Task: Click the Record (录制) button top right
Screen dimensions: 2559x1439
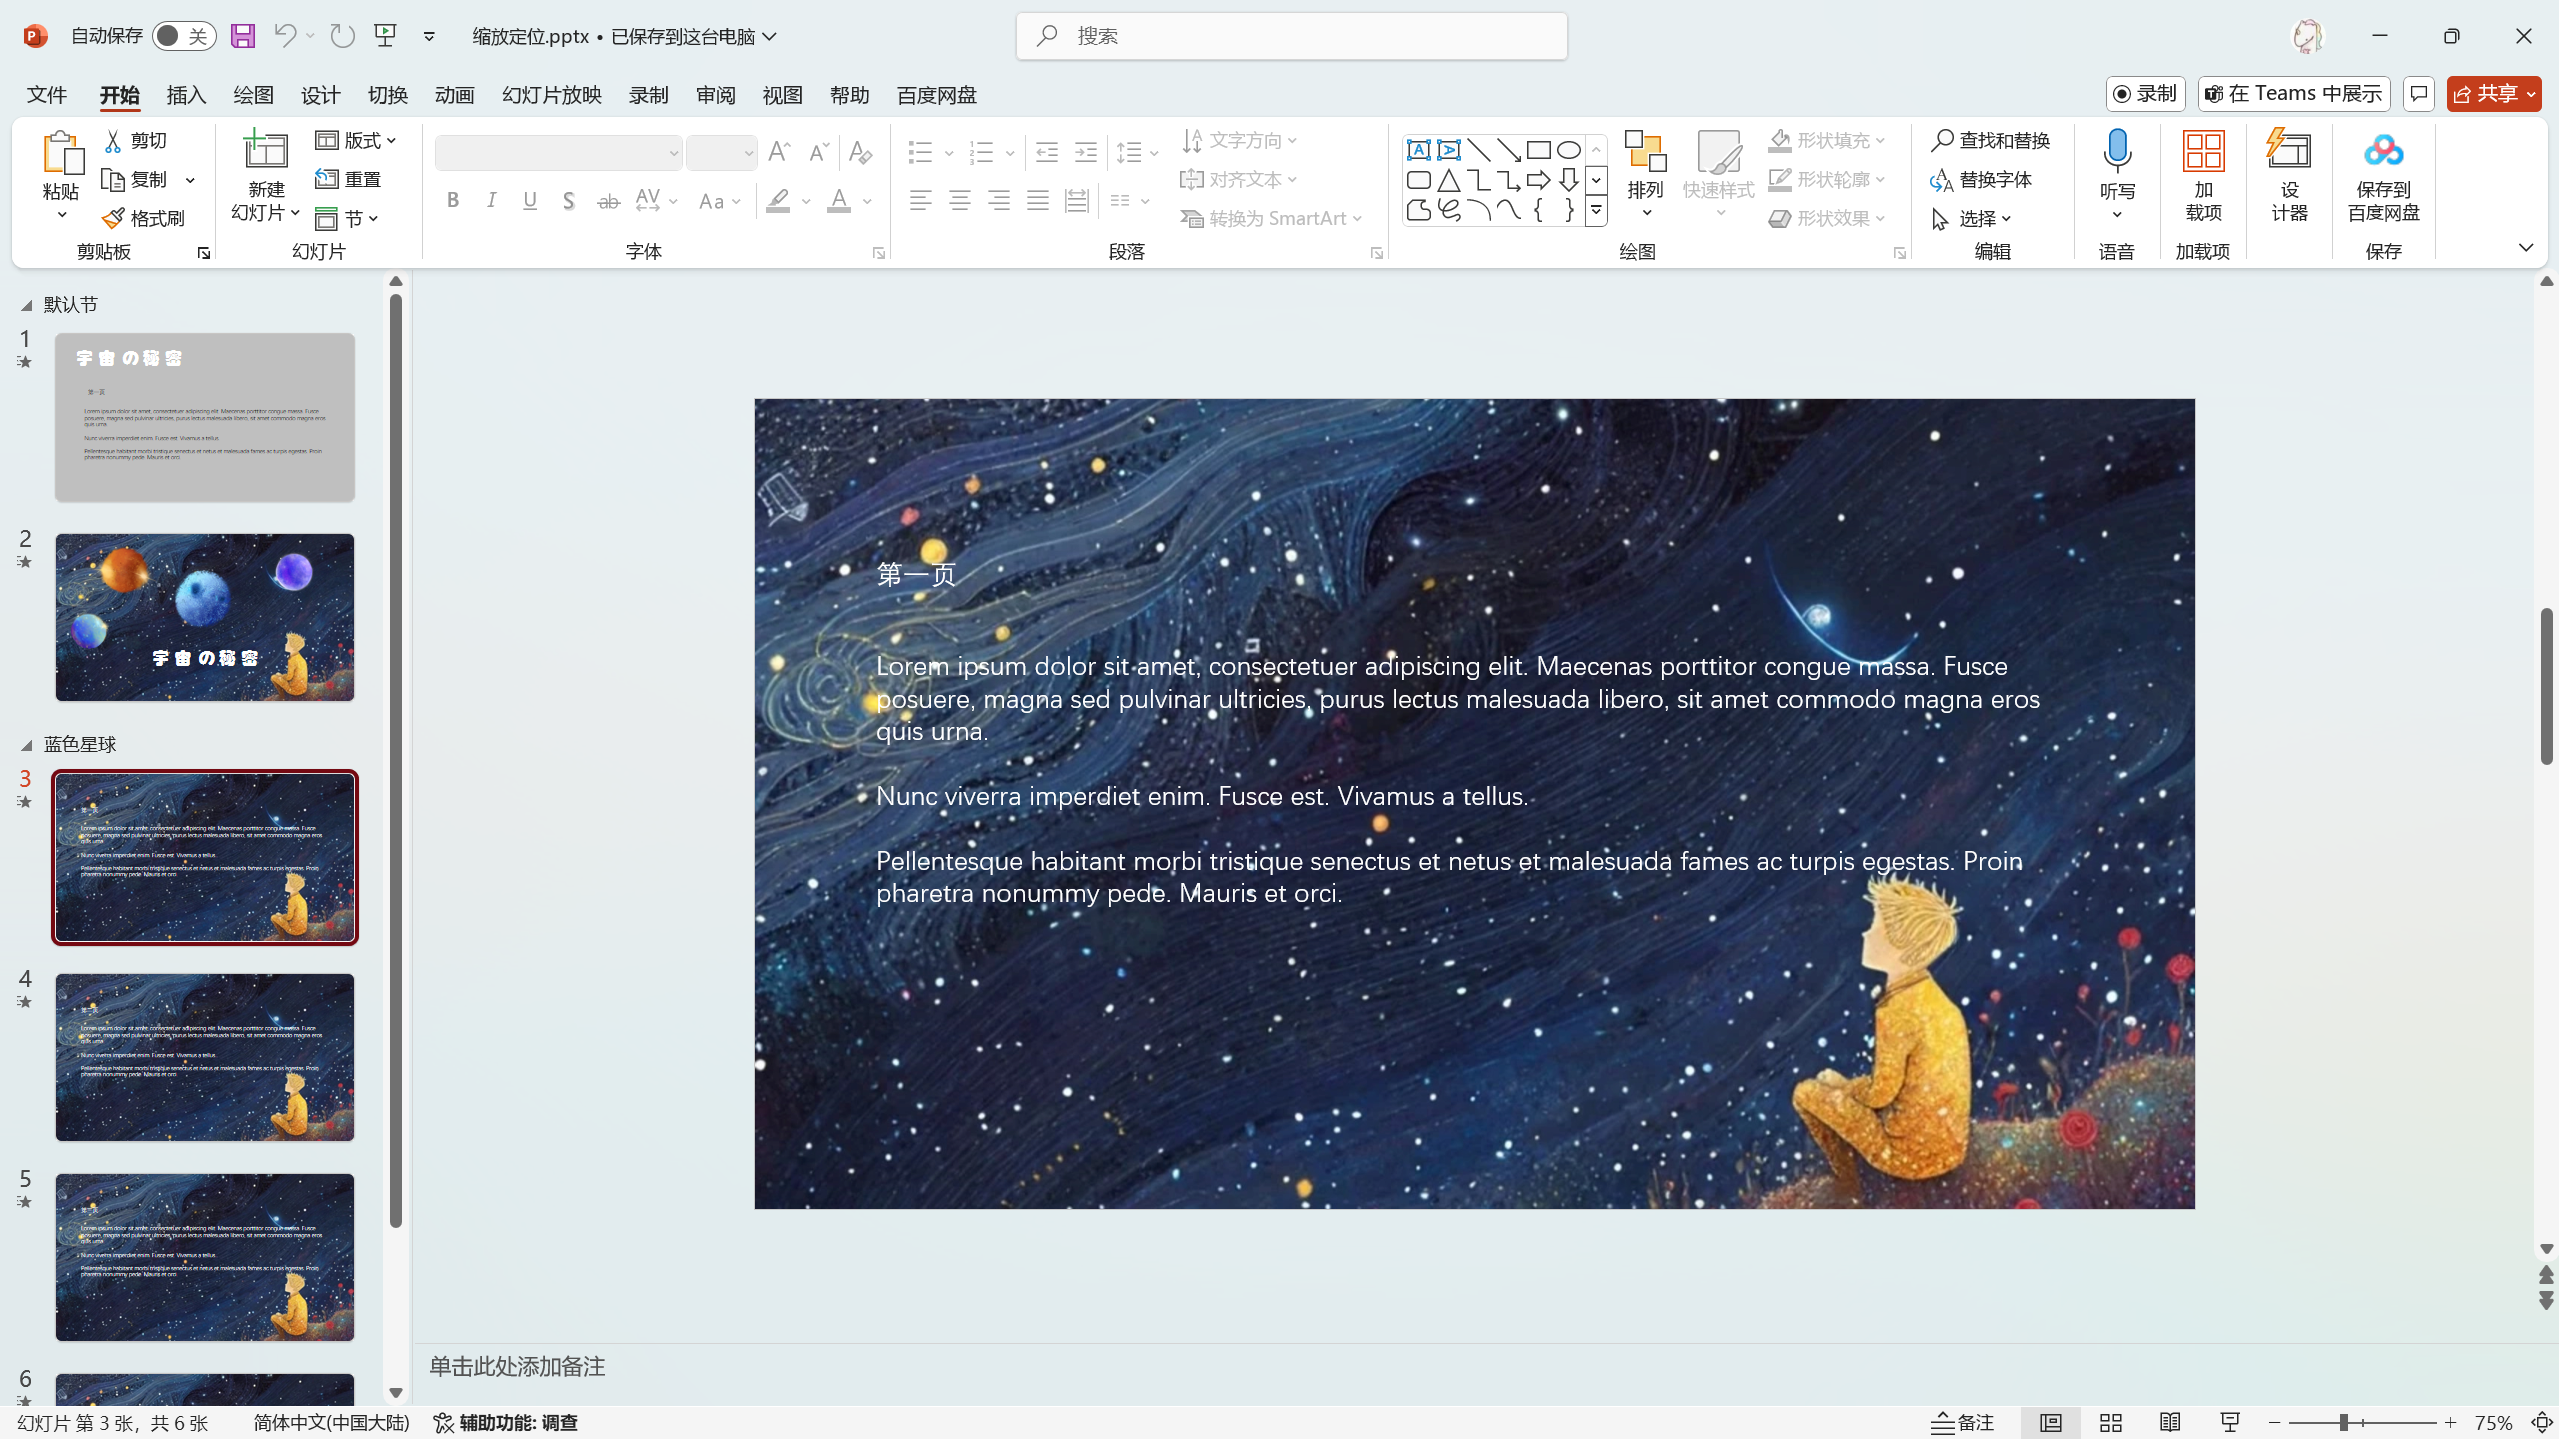Action: coord(2146,94)
